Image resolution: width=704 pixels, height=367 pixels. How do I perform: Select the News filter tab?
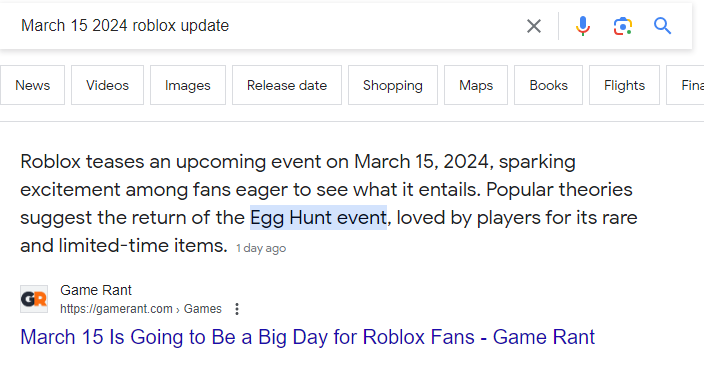[x=32, y=85]
